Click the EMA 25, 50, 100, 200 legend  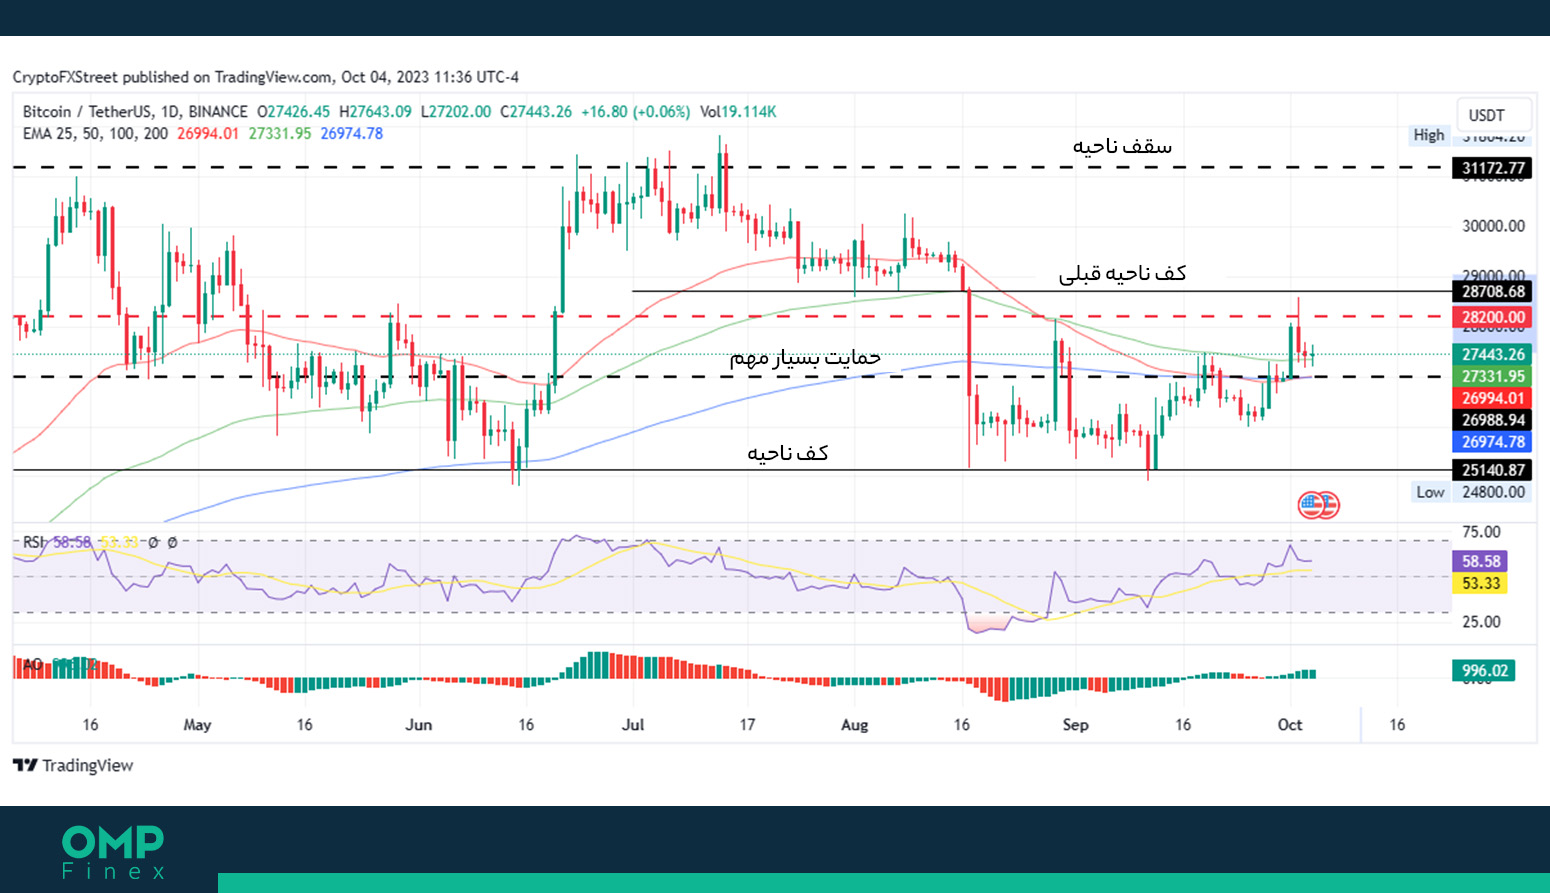pos(95,133)
